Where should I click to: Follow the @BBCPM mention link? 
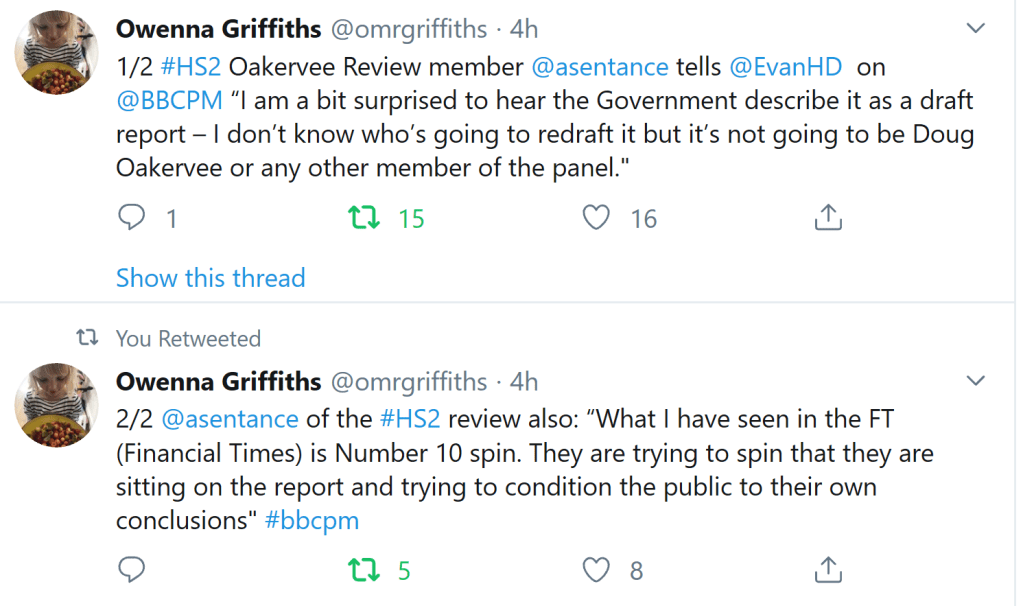169,101
